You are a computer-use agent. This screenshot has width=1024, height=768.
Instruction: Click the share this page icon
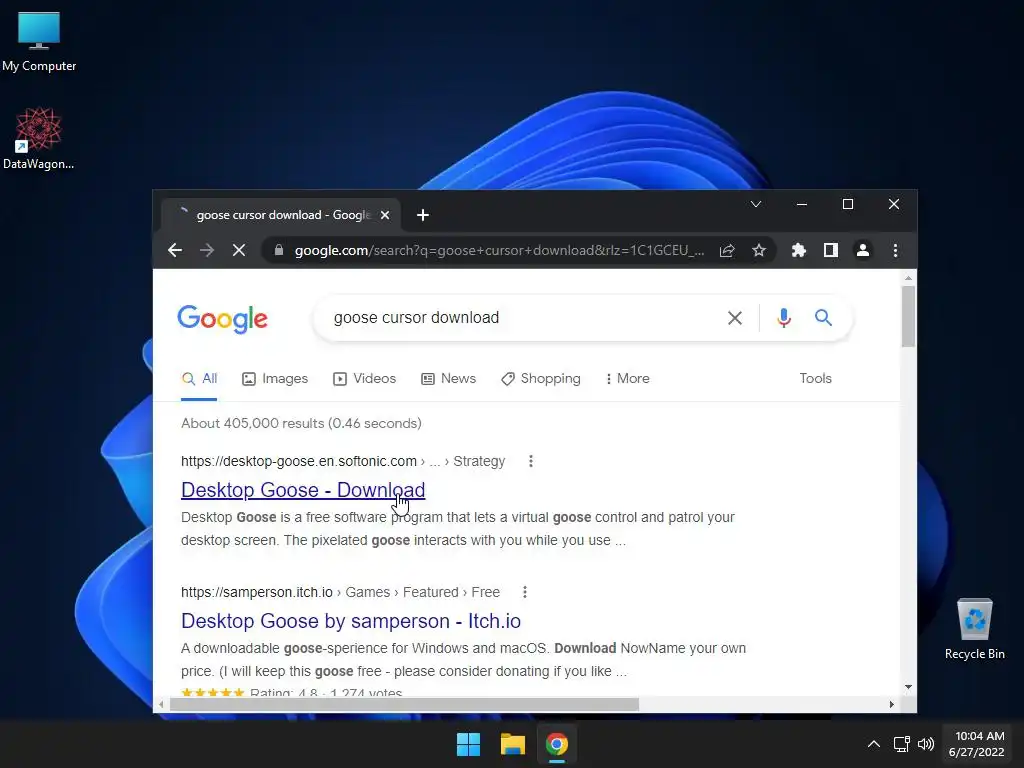pos(727,250)
